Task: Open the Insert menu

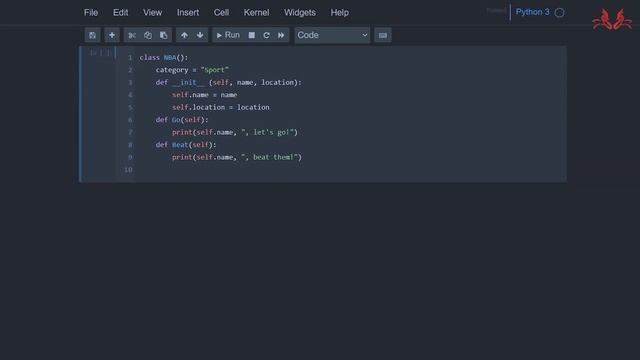Action: [188, 13]
